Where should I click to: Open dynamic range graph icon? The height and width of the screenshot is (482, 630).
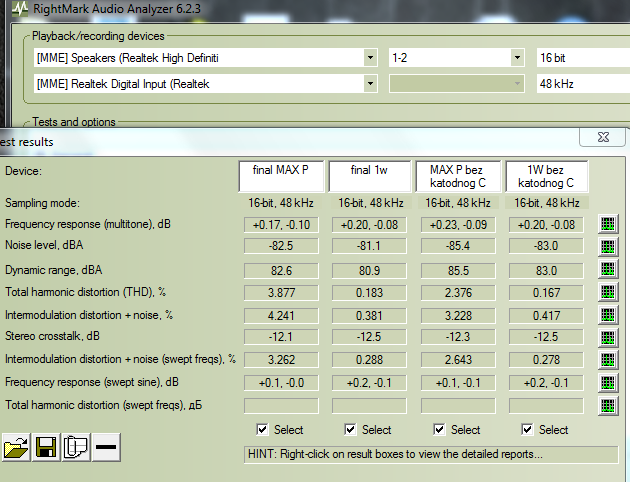point(608,269)
